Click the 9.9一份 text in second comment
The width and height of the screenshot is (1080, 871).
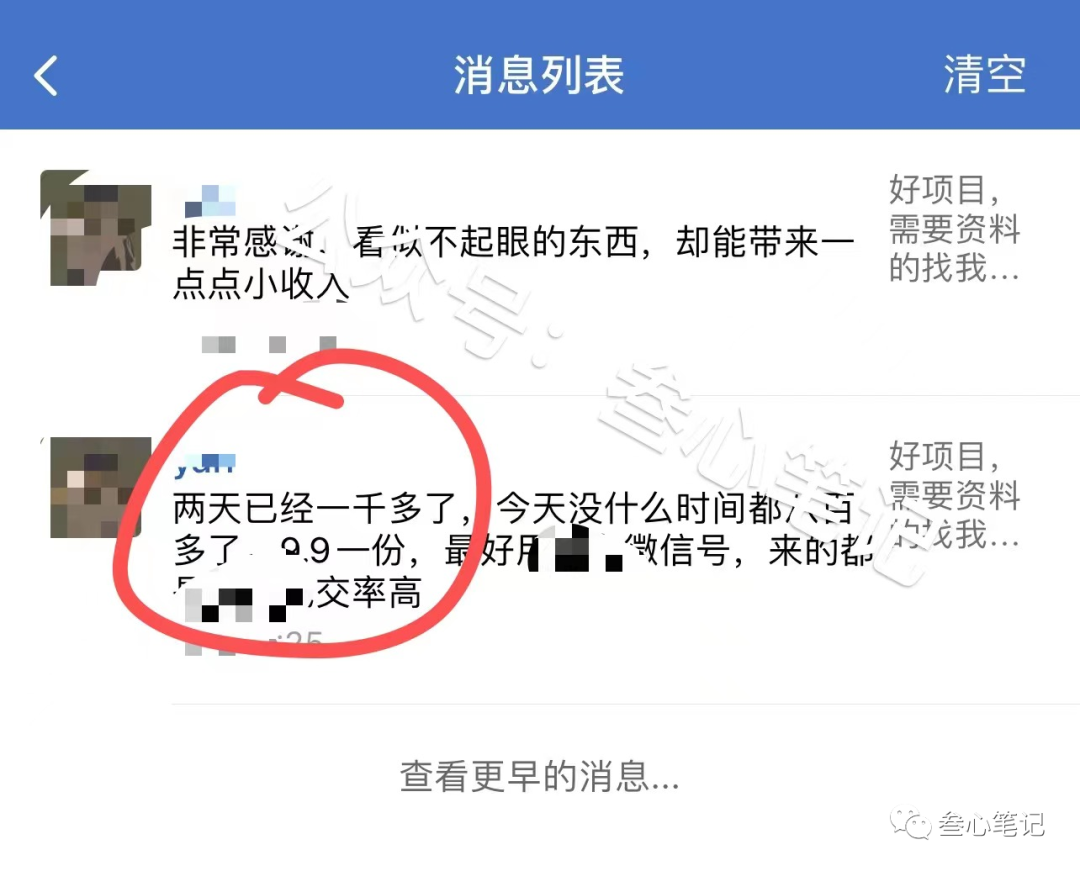click(x=343, y=551)
